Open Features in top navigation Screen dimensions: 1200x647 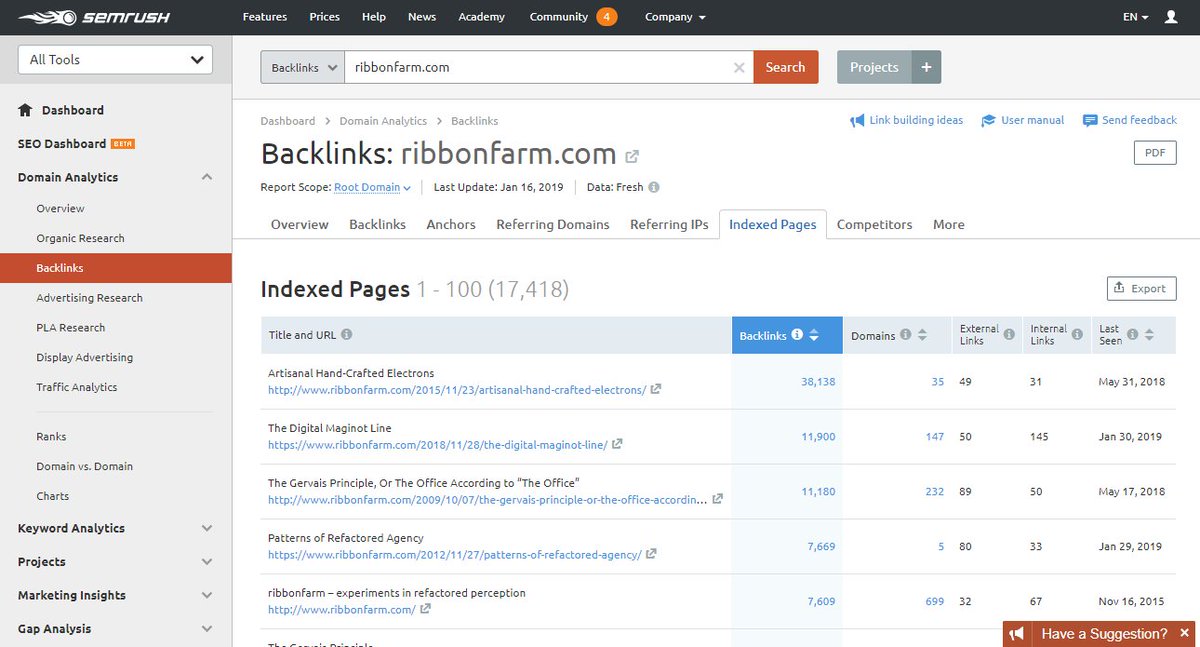coord(265,17)
